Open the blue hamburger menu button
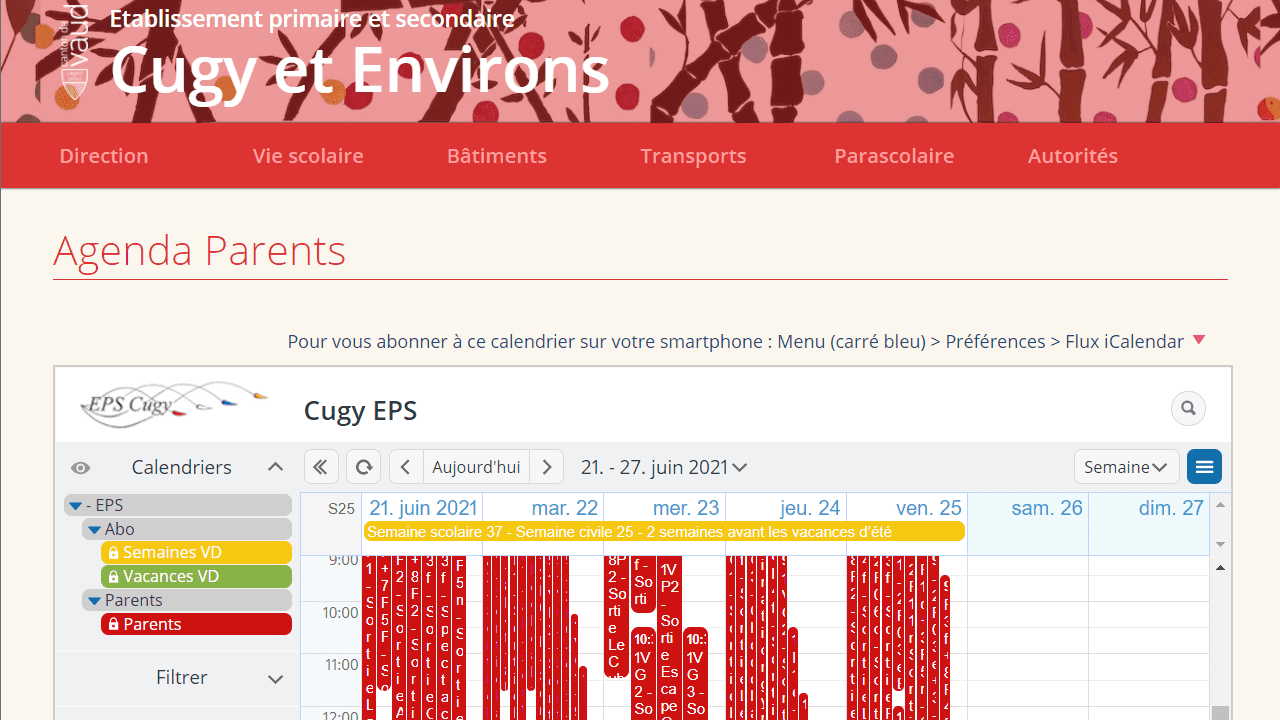1280x720 pixels. (x=1204, y=467)
